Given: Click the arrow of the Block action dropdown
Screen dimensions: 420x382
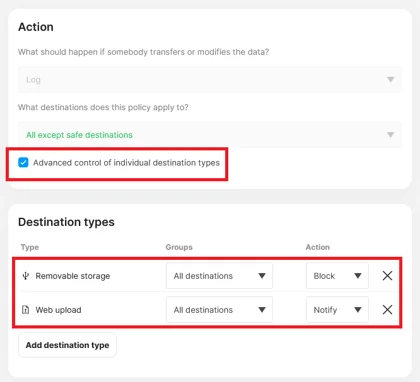Looking at the screenshot, I should click(x=358, y=276).
